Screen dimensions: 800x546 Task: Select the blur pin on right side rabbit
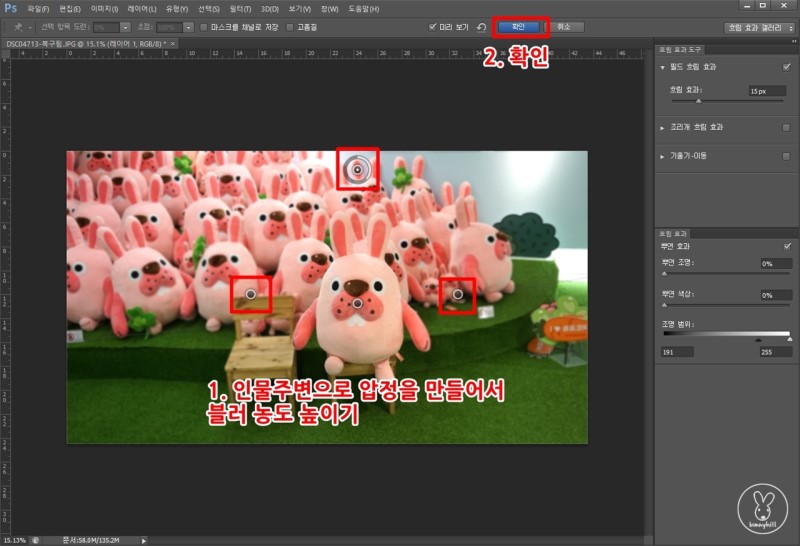(x=458, y=295)
